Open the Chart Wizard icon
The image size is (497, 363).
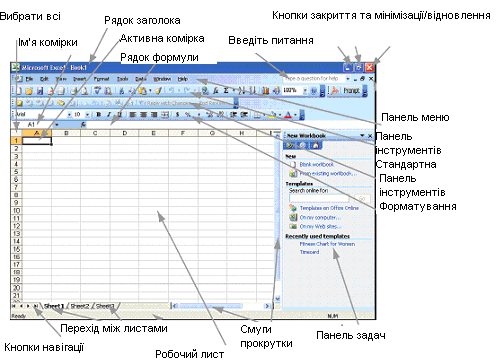click(266, 91)
